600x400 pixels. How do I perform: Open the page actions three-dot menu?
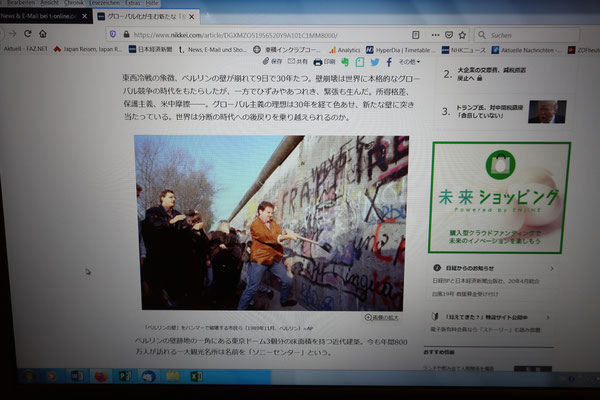coord(435,35)
